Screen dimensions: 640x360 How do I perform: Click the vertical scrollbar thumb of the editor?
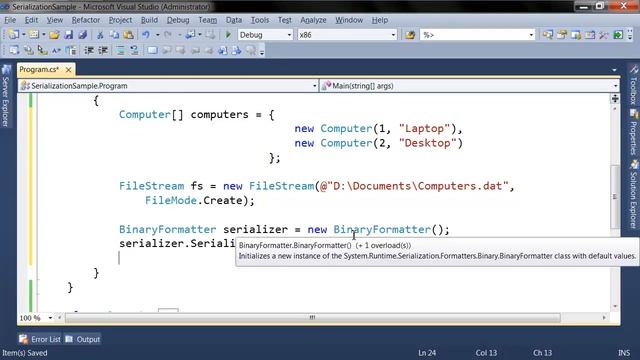pos(615,197)
